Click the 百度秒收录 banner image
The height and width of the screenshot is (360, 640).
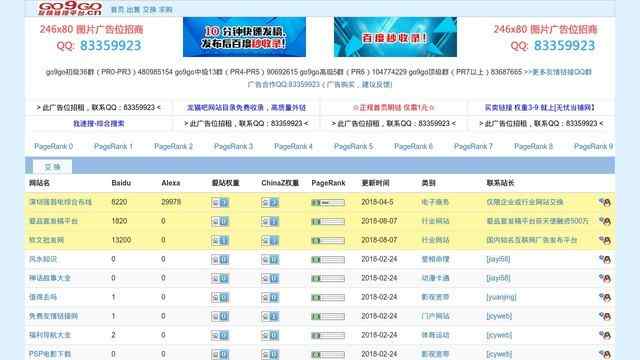[395, 37]
